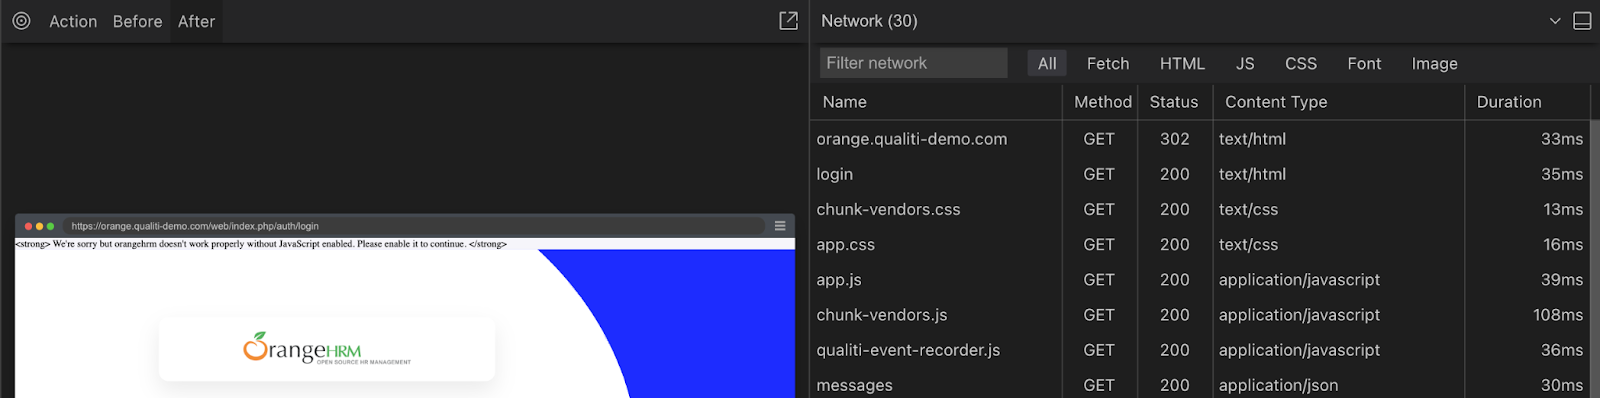The height and width of the screenshot is (398, 1600).
Task: Filter network requests by JS
Action: click(1245, 63)
